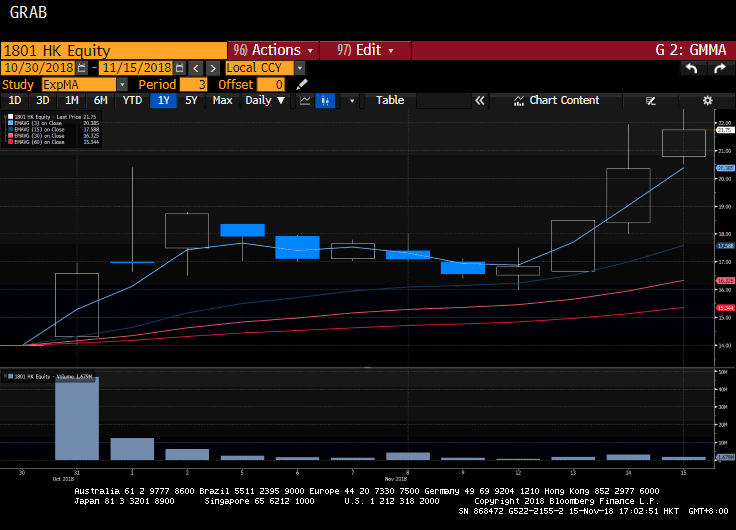Open the Local CCY currency dropdown arrow
Viewport: 736px width, 530px height.
click(x=299, y=68)
